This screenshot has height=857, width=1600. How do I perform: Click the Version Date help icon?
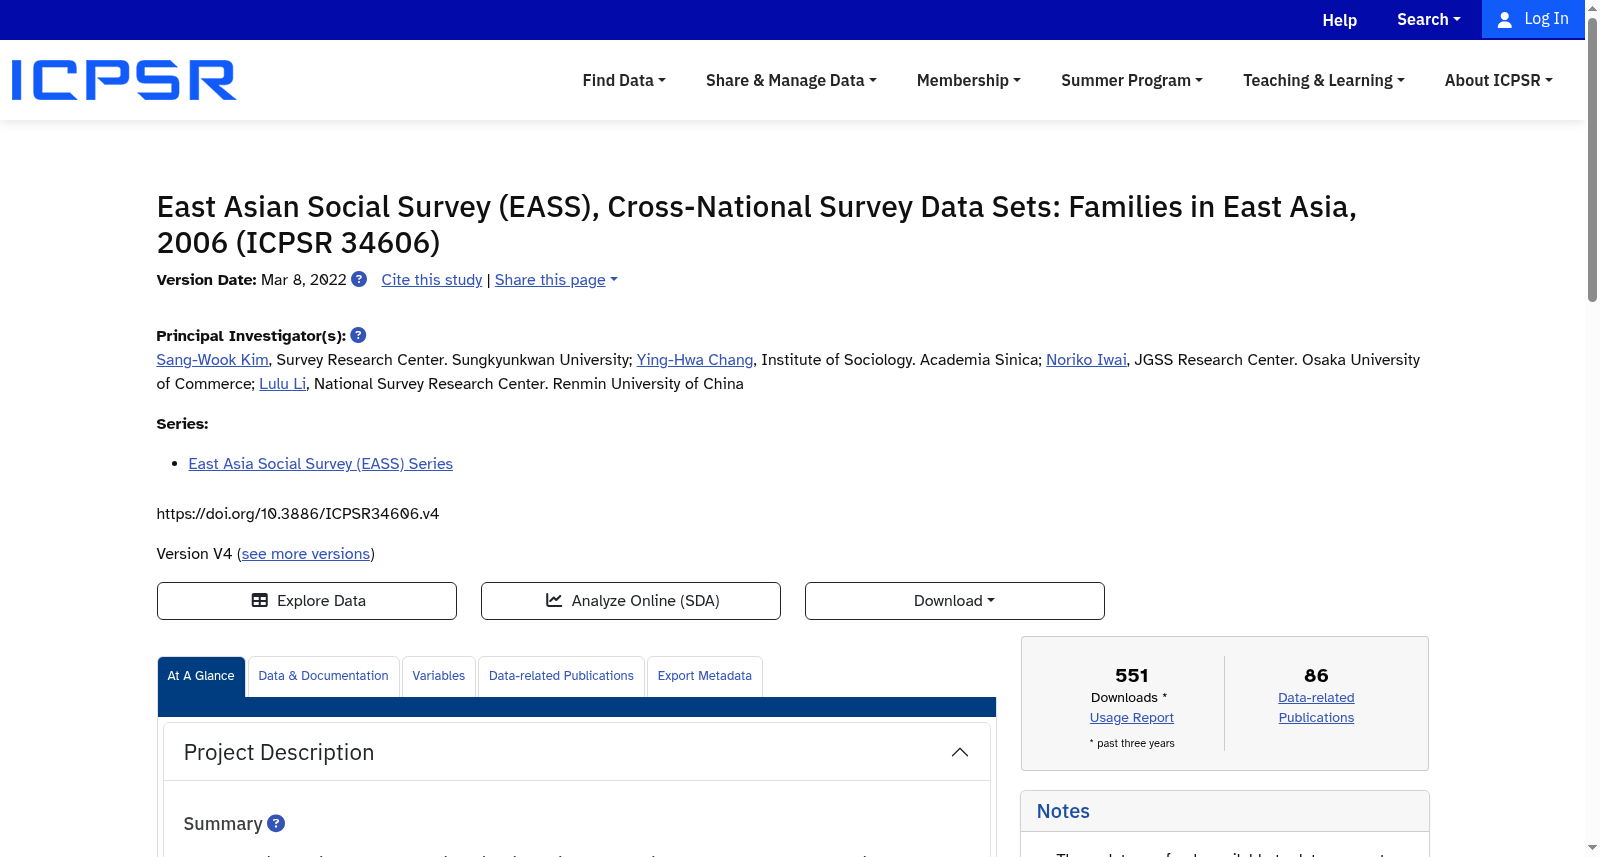(x=359, y=280)
